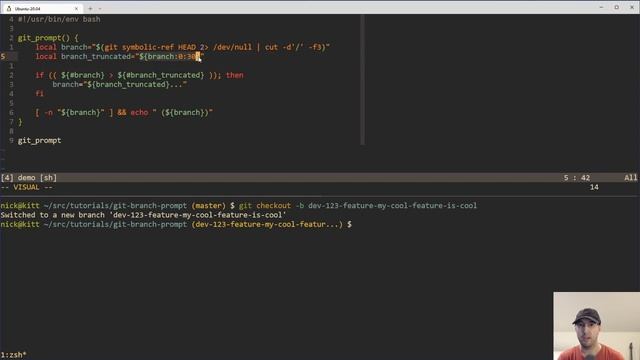
Task: Click 'git symbolic-ref HEAD' in the branch line
Action: click(x=151, y=47)
